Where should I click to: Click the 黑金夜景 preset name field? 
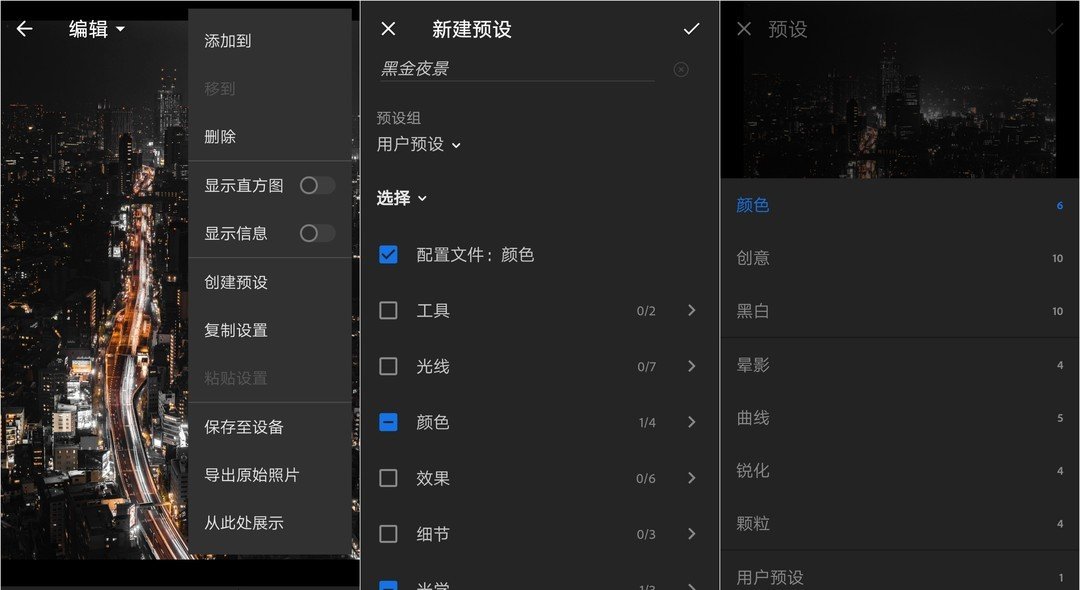515,69
